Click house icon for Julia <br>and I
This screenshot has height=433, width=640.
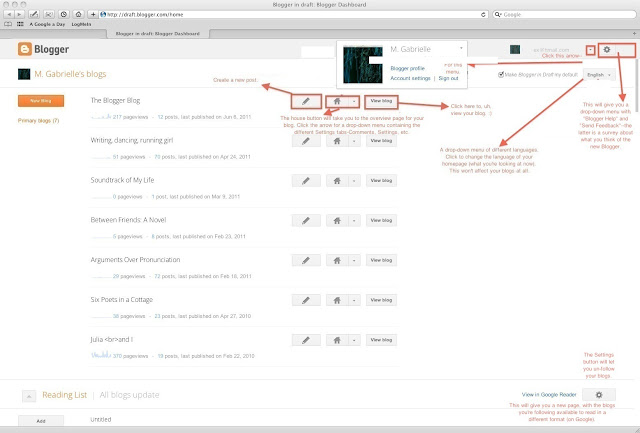337,340
